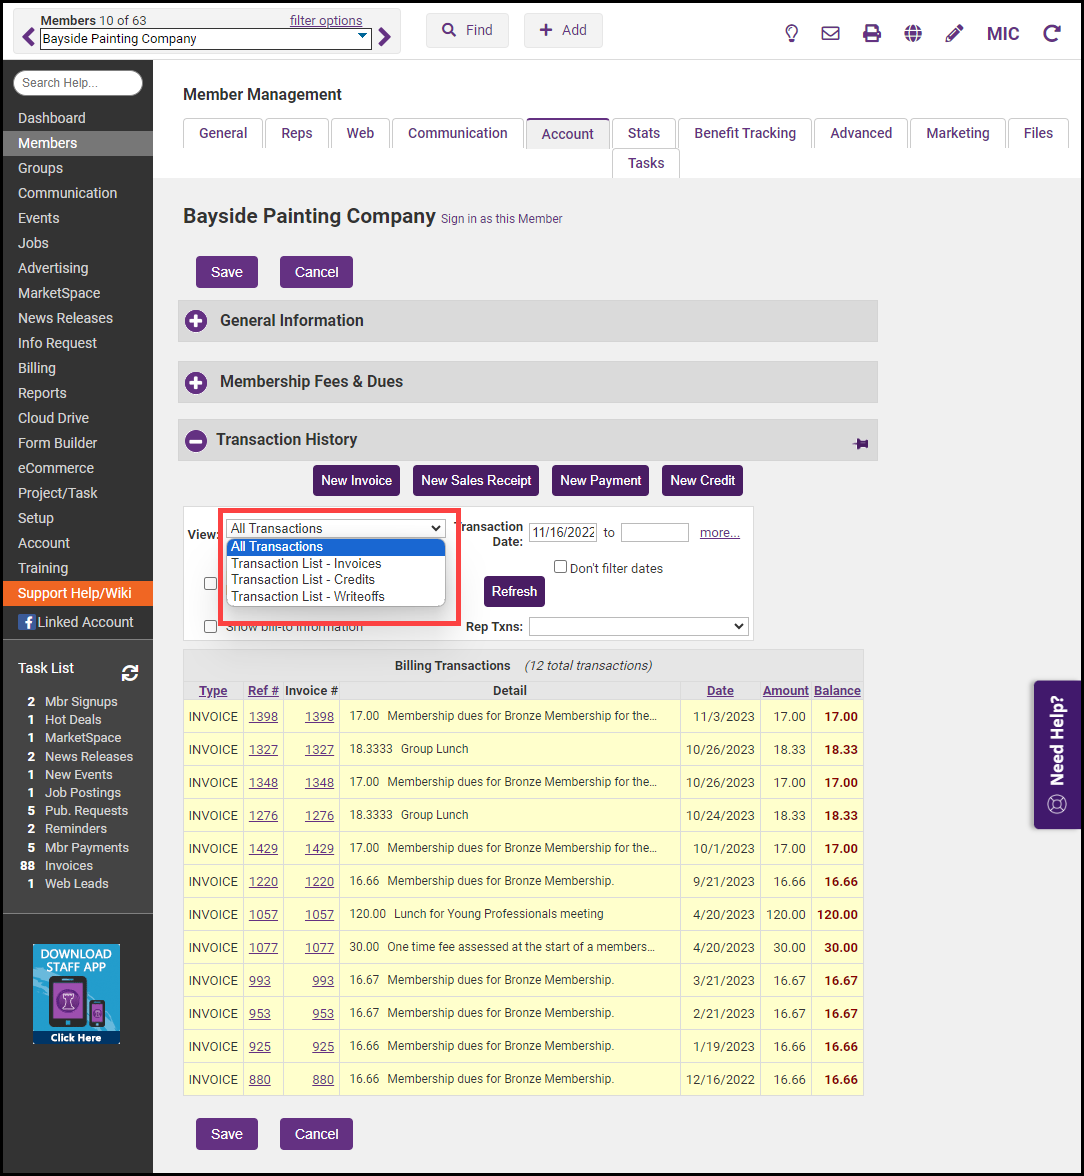Image resolution: width=1084 pixels, height=1176 pixels.
Task: Click the globe icon in header
Action: [913, 33]
